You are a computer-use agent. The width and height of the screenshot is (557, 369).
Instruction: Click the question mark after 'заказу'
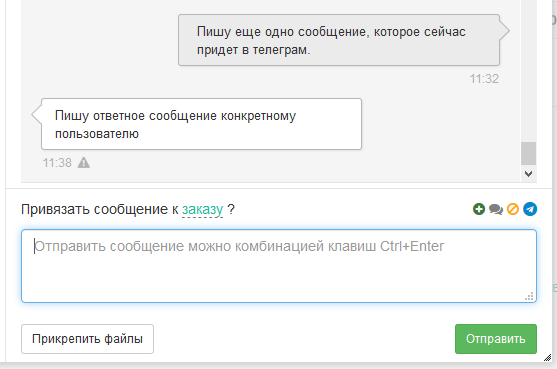click(231, 209)
